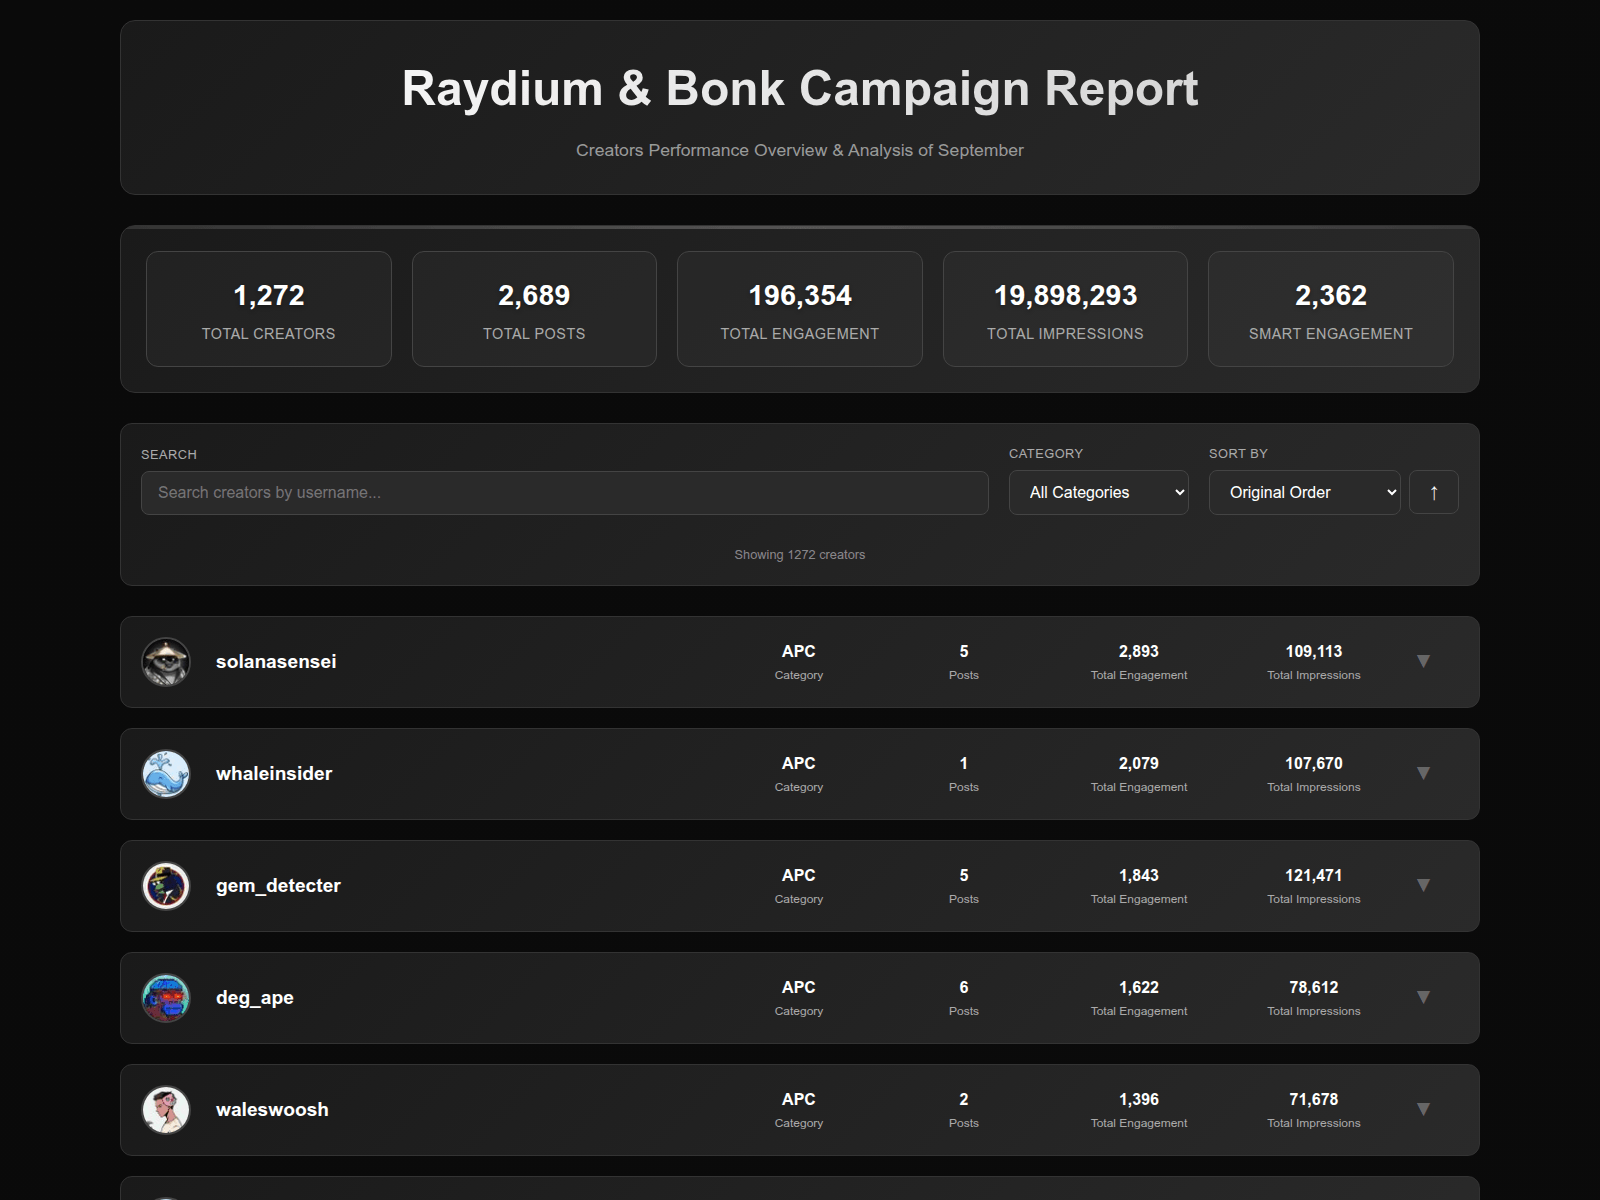Expand the whaleinsider row details
1600x1200 pixels.
[1423, 773]
